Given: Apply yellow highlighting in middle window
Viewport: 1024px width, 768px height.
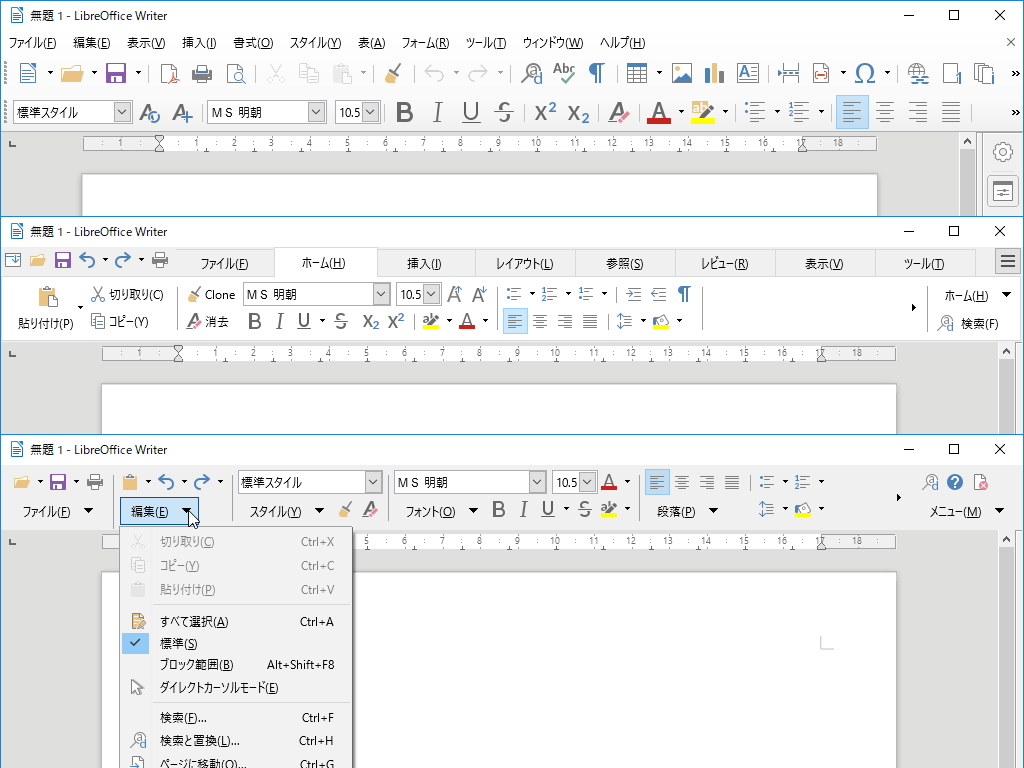Looking at the screenshot, I should [430, 321].
